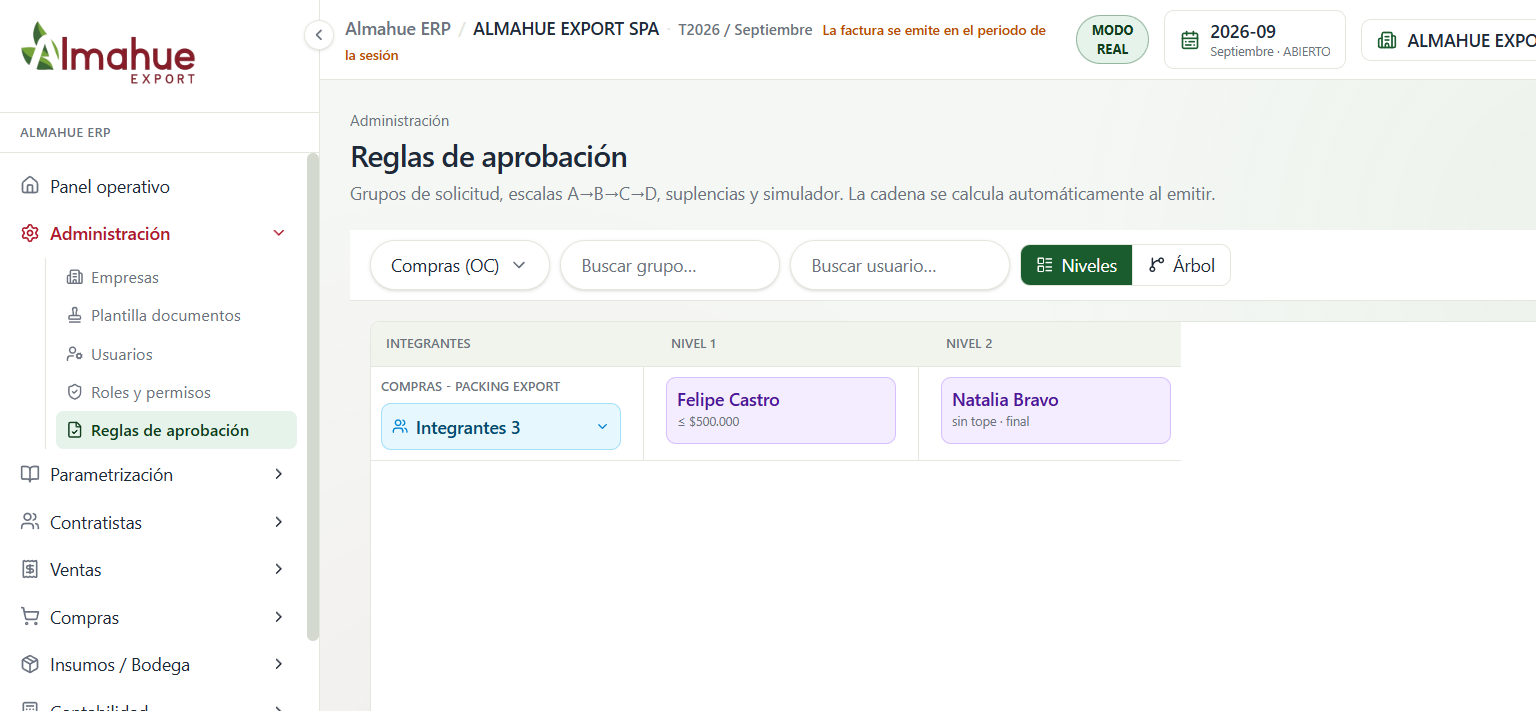Click the NIVEL 2 column header
1536x711 pixels.
click(969, 344)
